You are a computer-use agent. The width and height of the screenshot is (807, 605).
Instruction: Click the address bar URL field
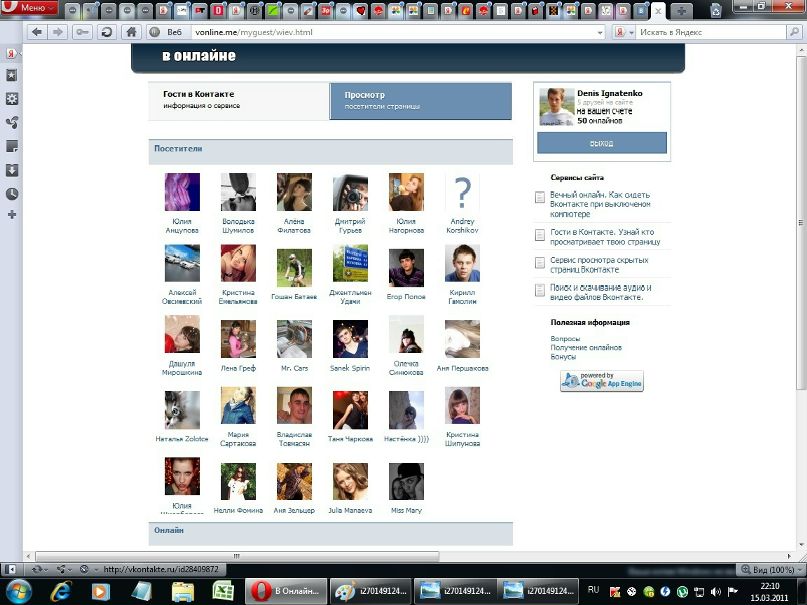click(x=394, y=32)
